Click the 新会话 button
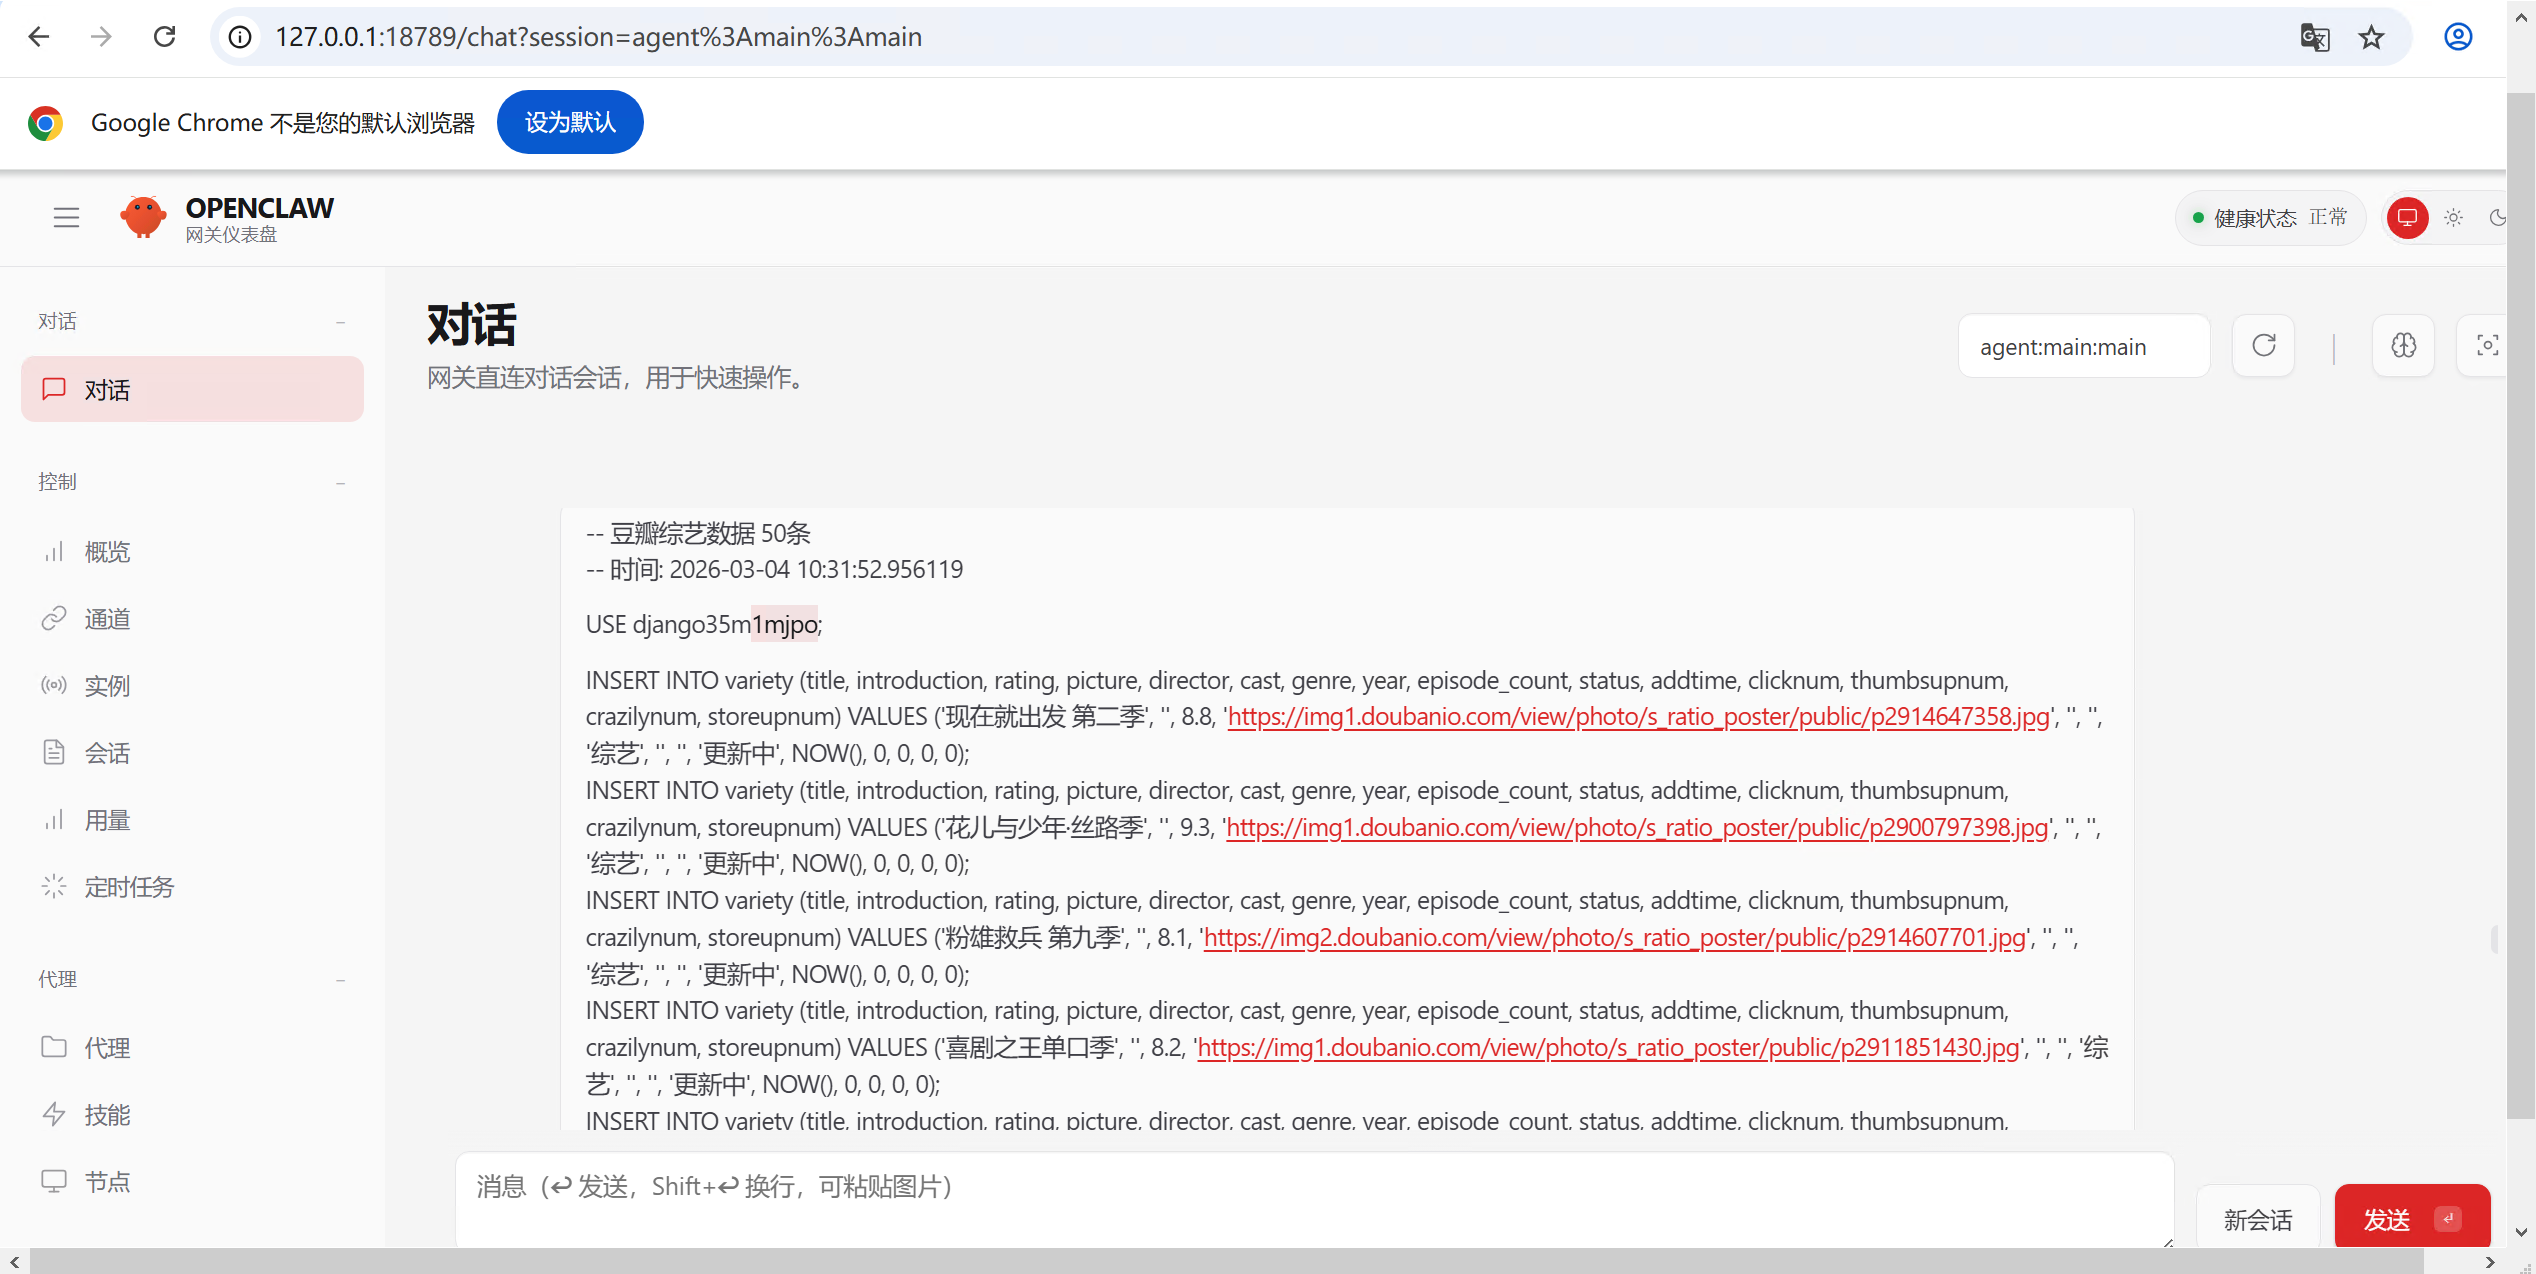The width and height of the screenshot is (2536, 1274). click(x=2257, y=1218)
